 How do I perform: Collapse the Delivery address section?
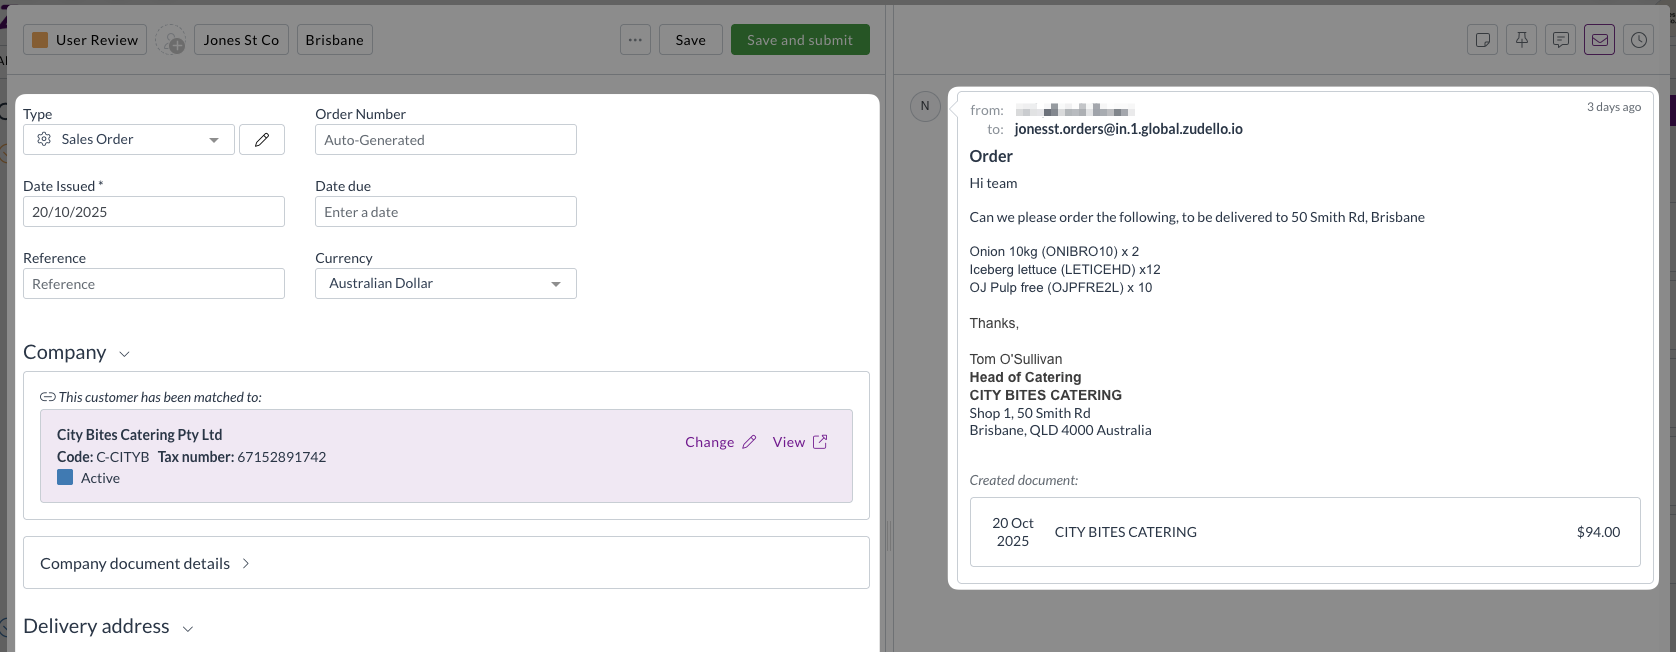tap(187, 628)
